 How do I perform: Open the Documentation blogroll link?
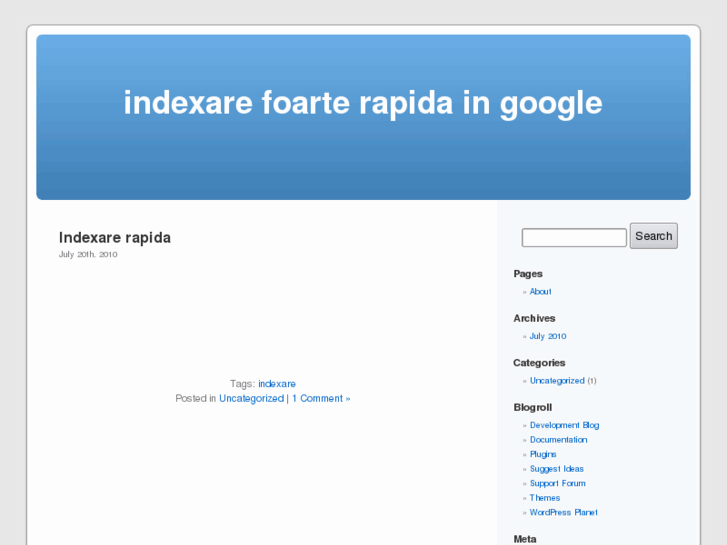(558, 440)
